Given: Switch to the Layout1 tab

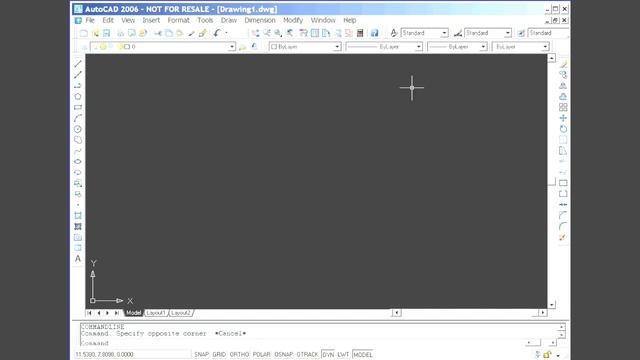Looking at the screenshot, I should pos(156,313).
